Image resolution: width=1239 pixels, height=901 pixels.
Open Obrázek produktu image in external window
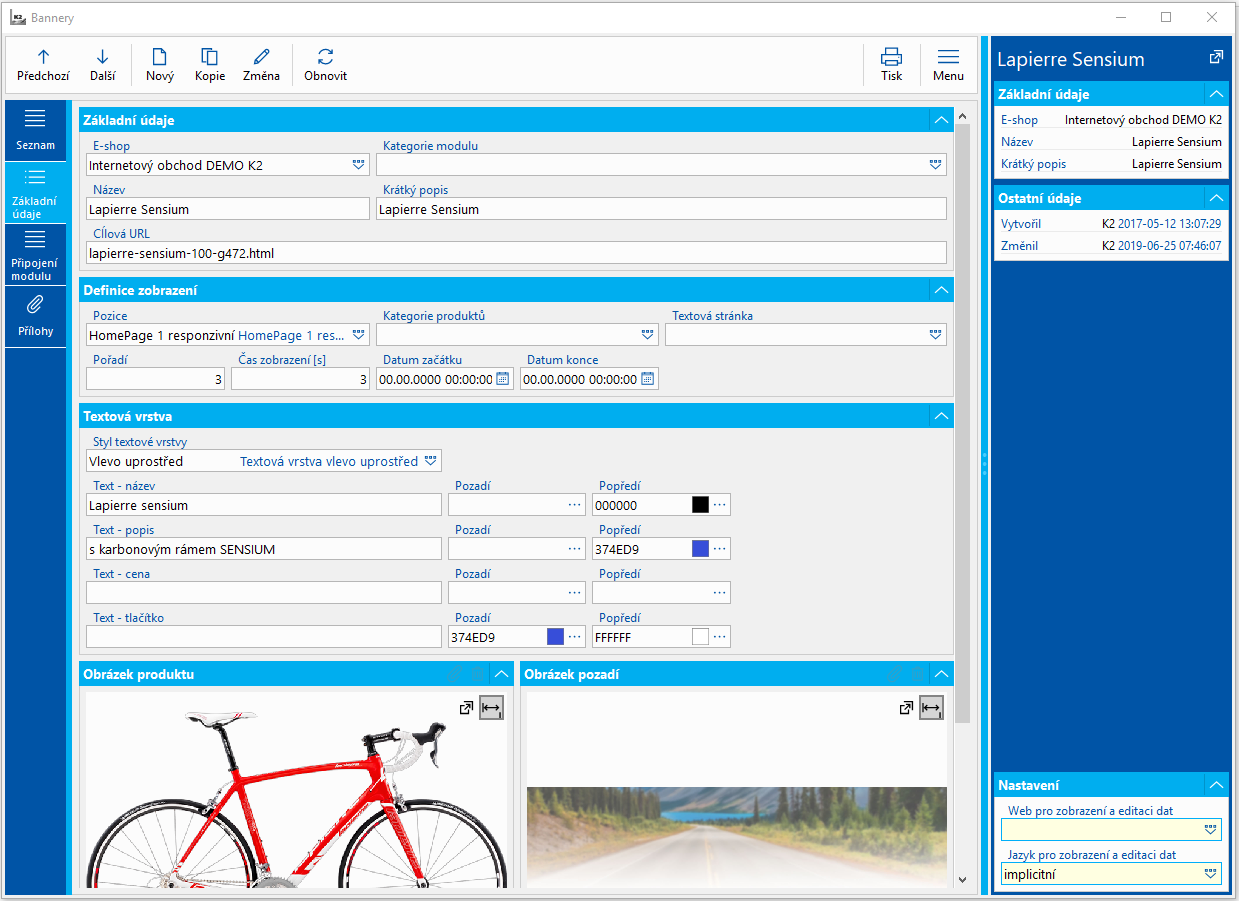point(466,708)
